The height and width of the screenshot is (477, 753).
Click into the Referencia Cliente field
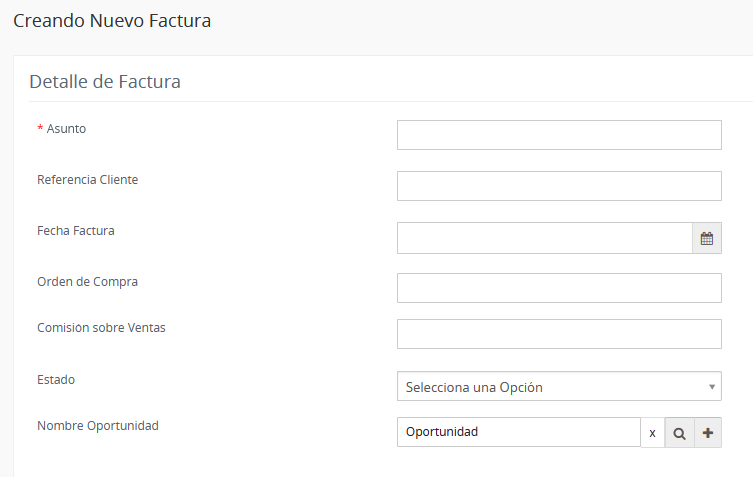[x=559, y=186]
